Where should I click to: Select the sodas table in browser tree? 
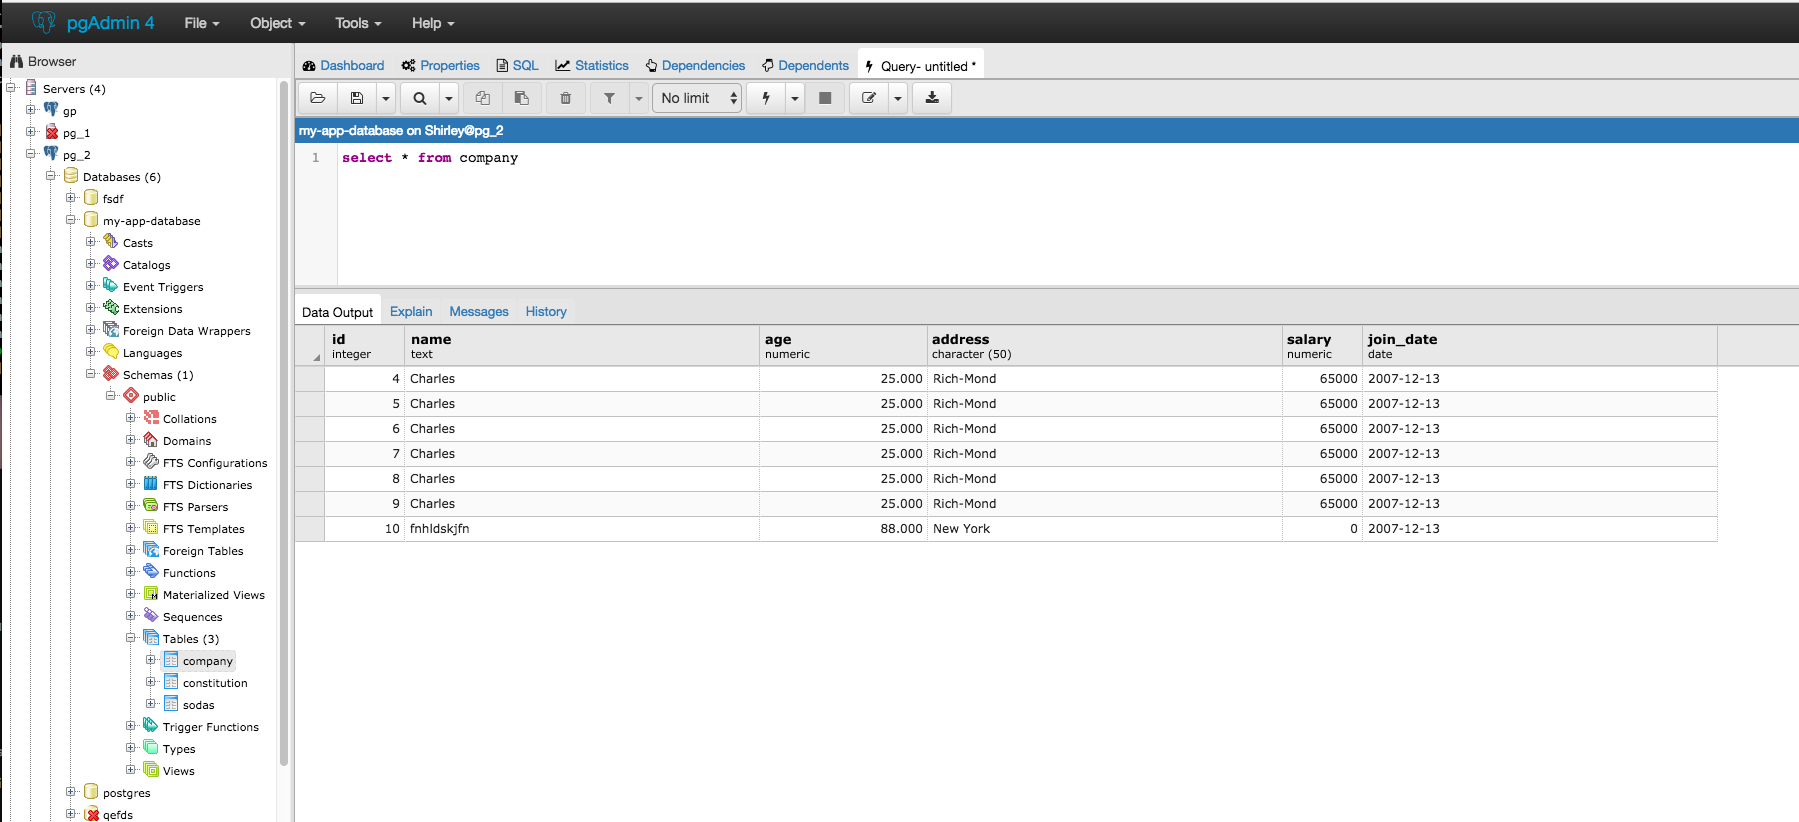(198, 705)
